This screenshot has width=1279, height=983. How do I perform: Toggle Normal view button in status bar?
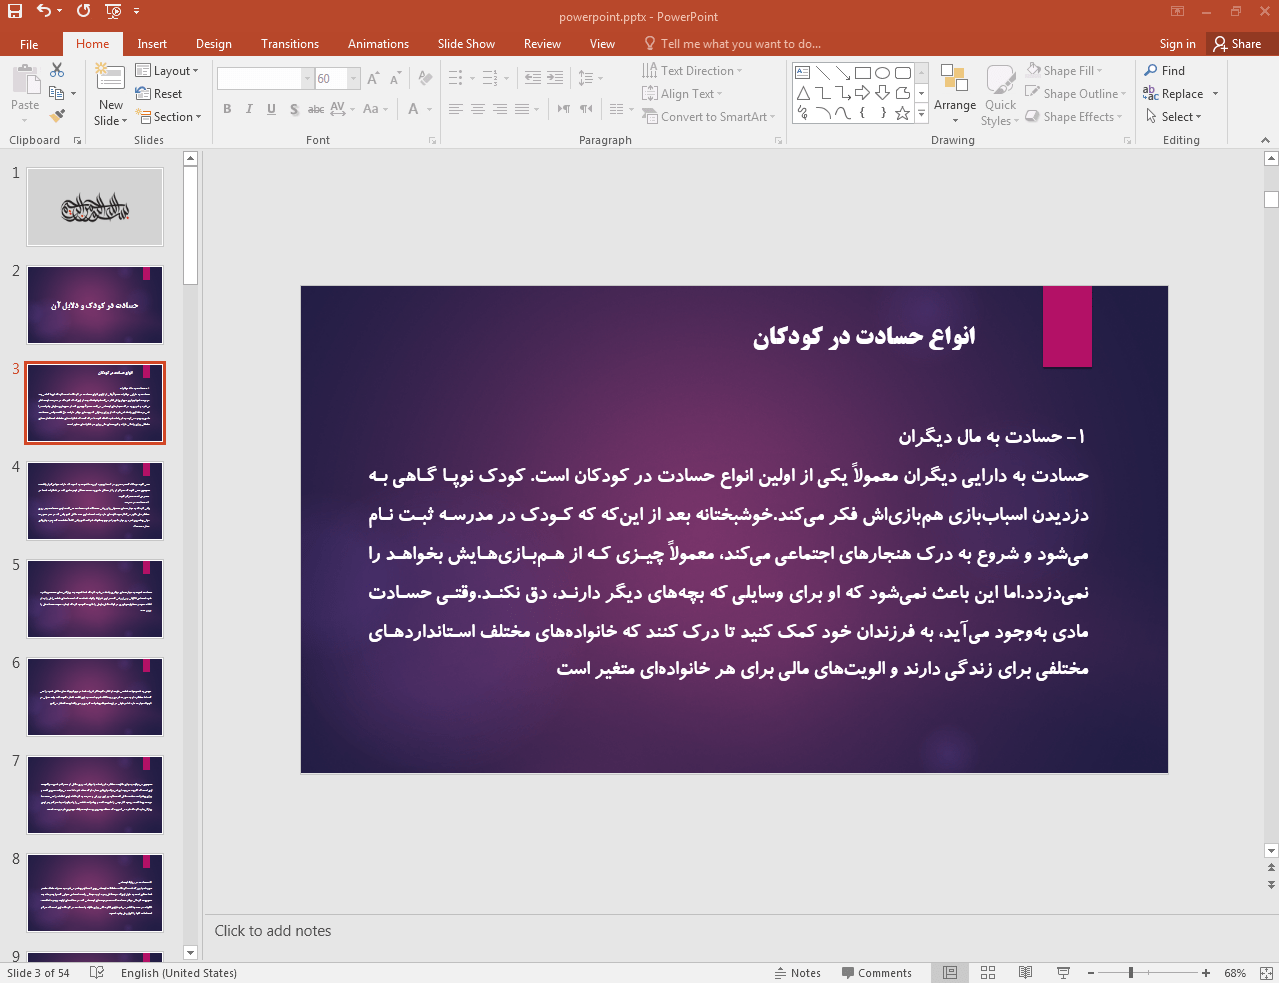tap(950, 973)
